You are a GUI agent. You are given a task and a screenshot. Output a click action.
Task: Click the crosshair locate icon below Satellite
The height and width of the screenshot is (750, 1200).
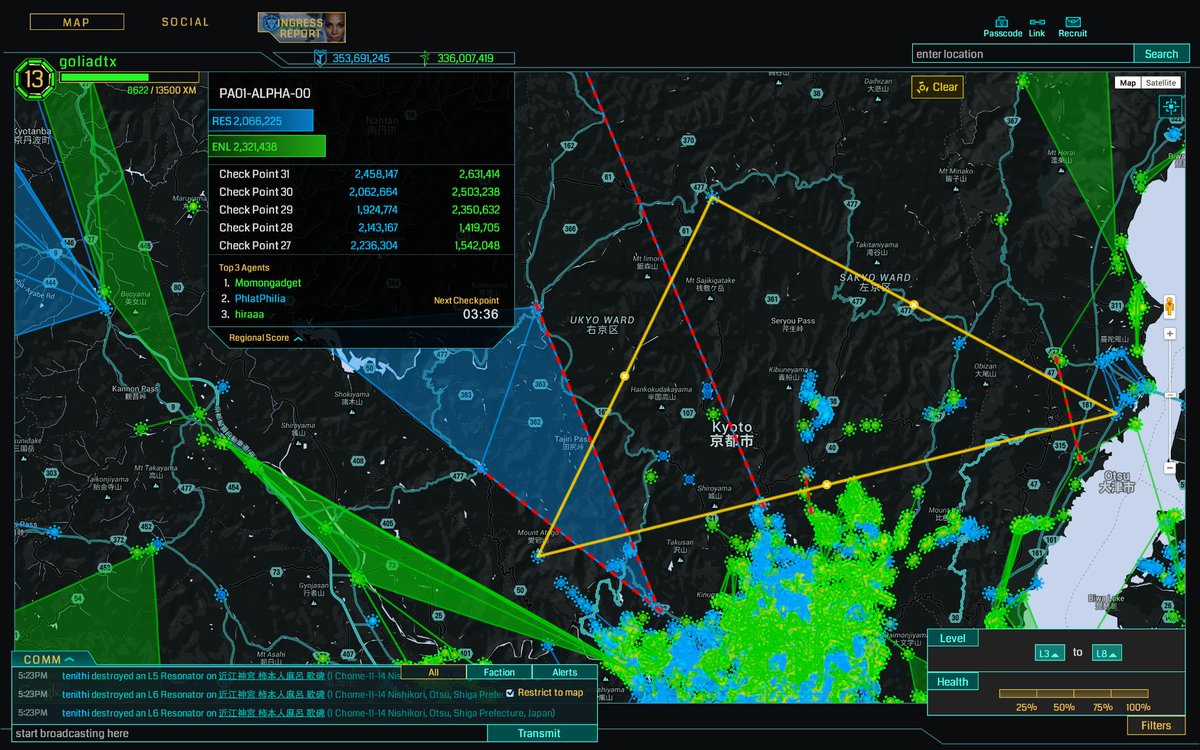pyautogui.click(x=1172, y=105)
